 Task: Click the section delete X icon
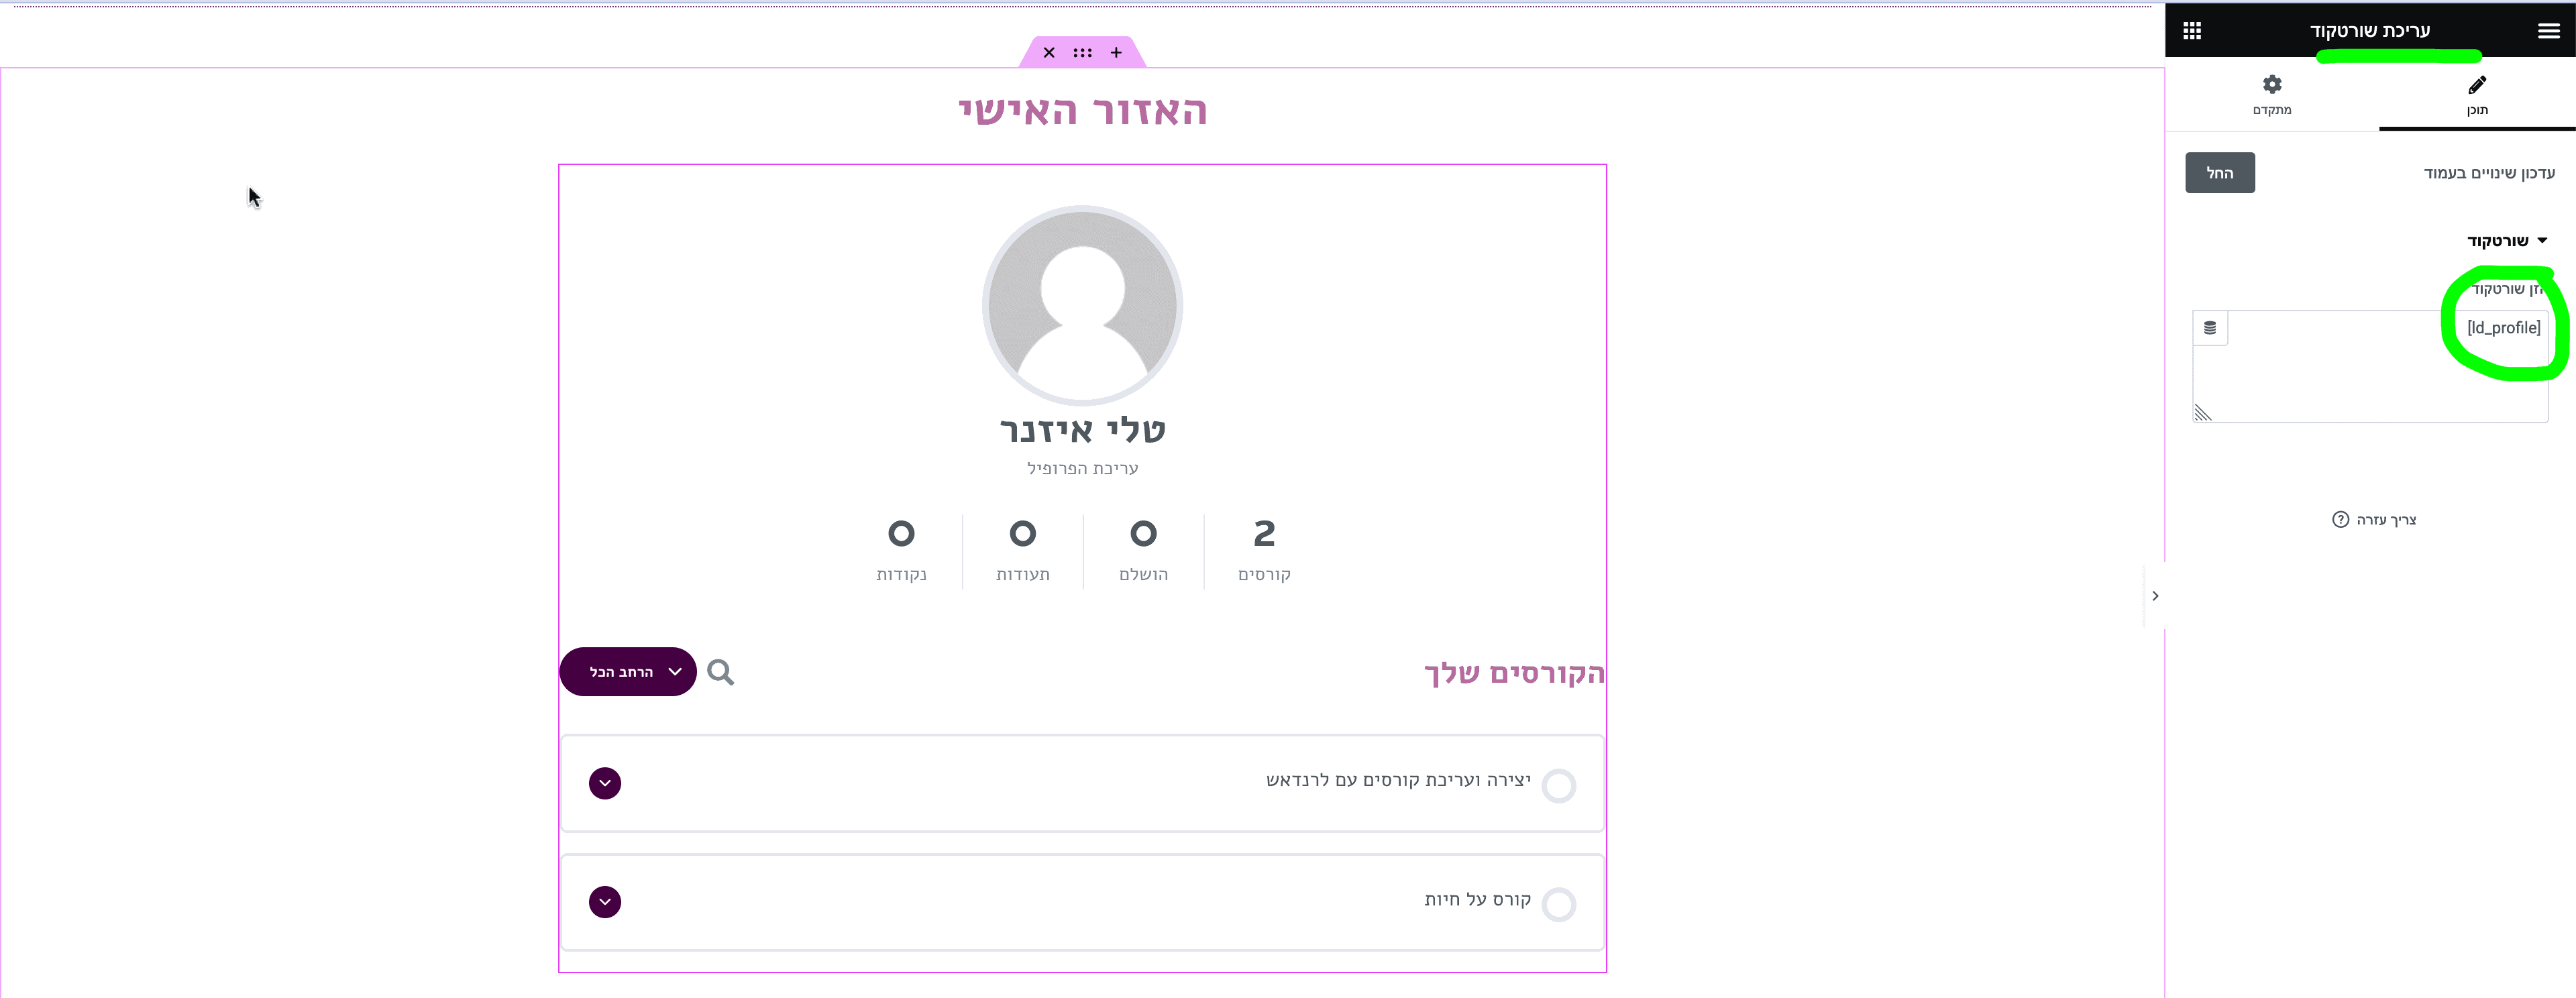1049,53
